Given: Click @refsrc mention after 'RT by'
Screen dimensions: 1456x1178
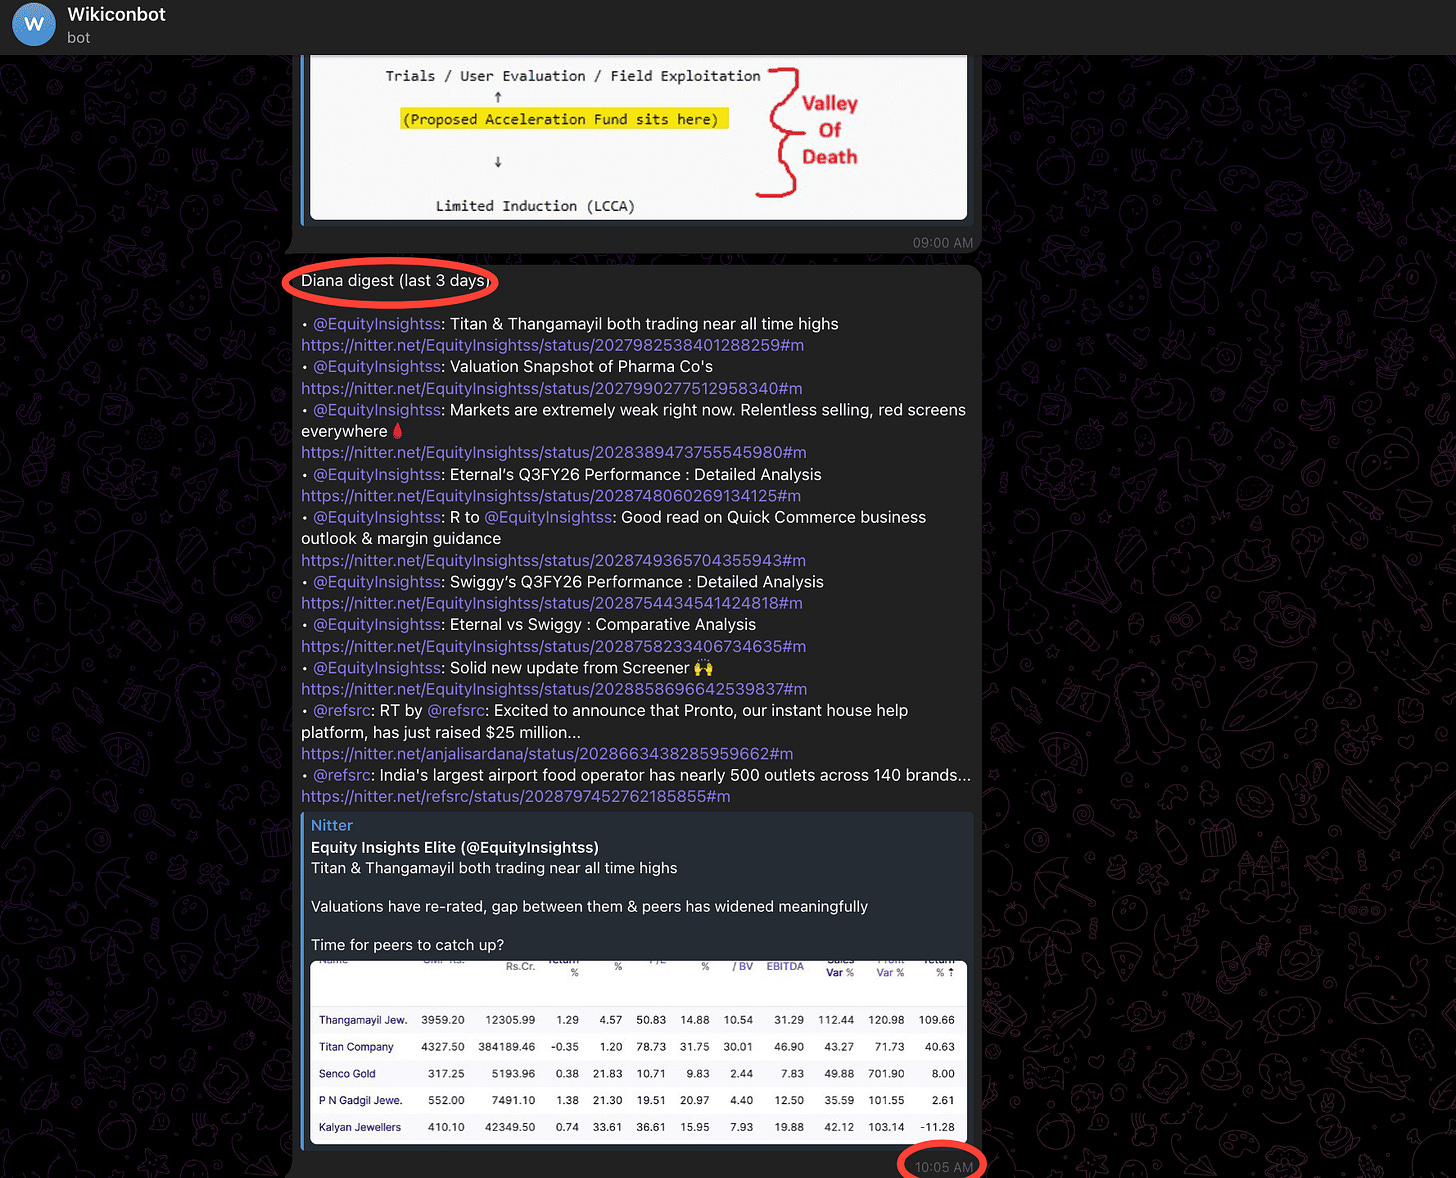Looking at the screenshot, I should pyautogui.click(x=456, y=710).
